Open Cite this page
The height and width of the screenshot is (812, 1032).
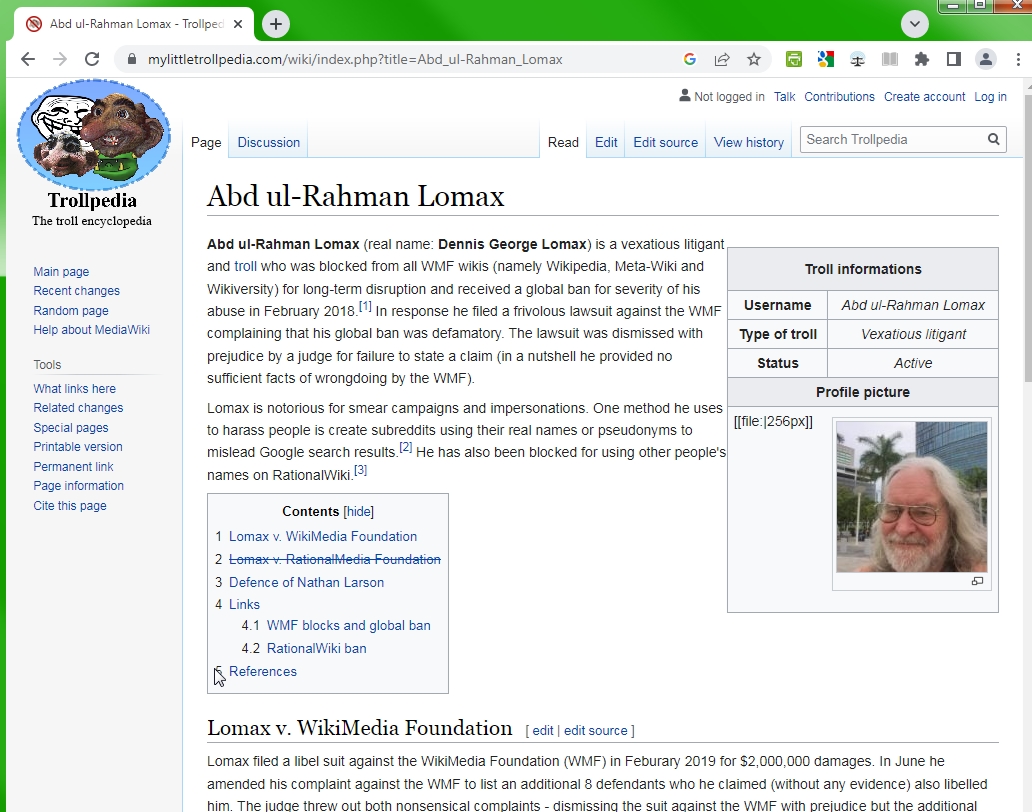[70, 505]
